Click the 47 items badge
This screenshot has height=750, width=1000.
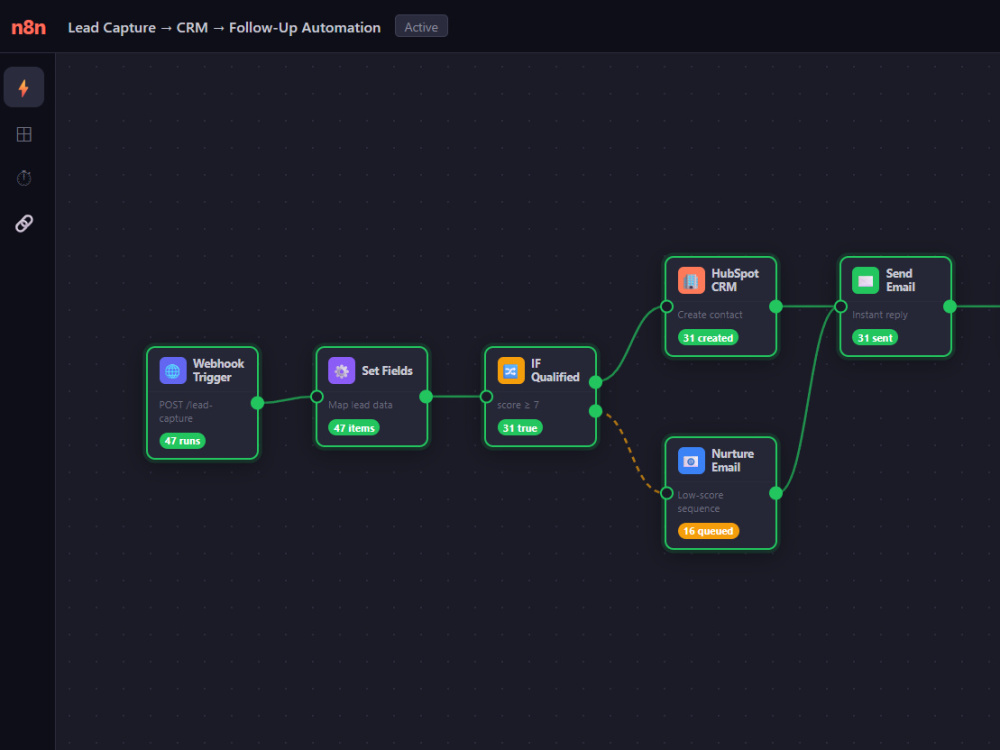354,428
